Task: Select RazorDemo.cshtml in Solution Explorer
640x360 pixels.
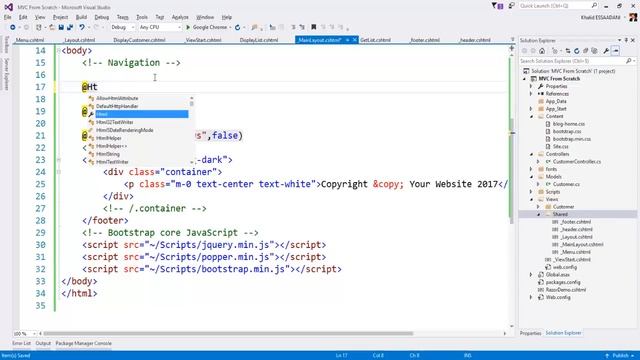Action: coord(565,290)
